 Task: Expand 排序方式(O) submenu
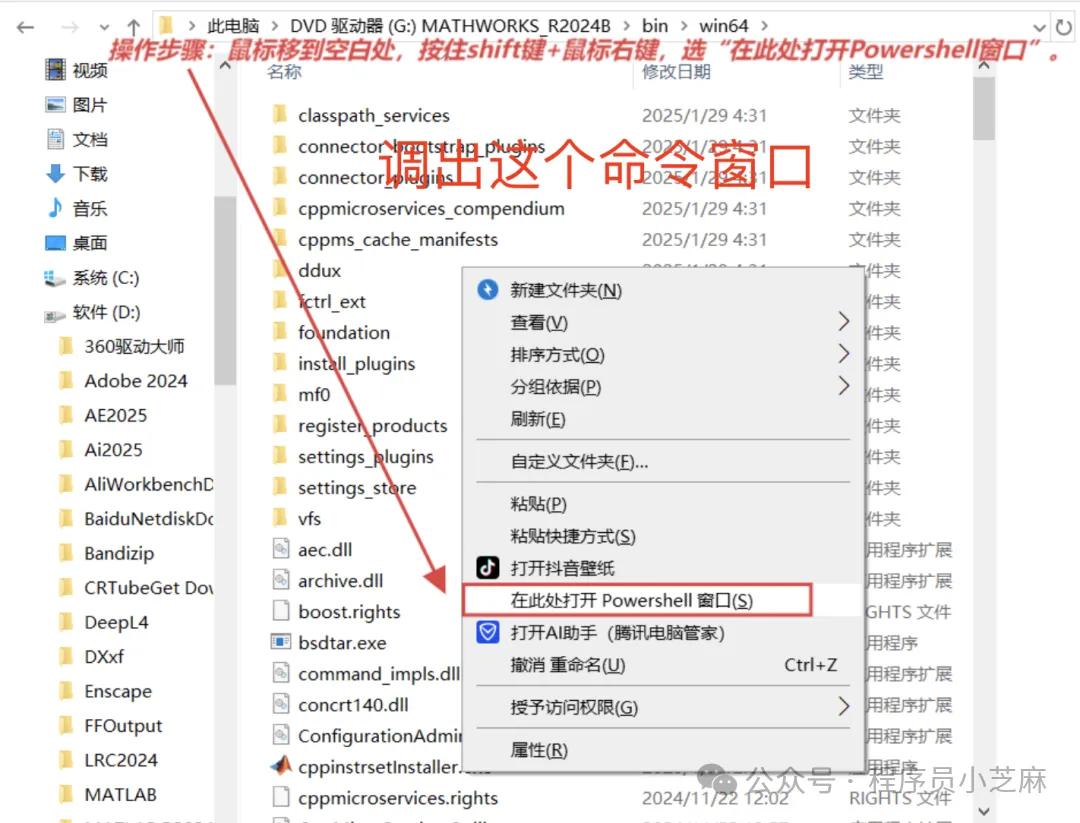tap(663, 355)
